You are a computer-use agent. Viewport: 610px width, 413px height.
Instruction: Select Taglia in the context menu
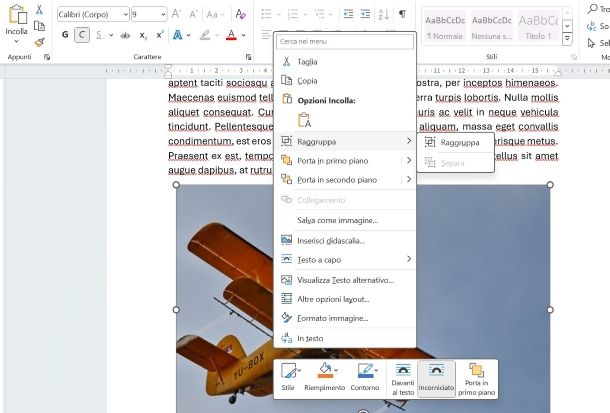click(307, 62)
